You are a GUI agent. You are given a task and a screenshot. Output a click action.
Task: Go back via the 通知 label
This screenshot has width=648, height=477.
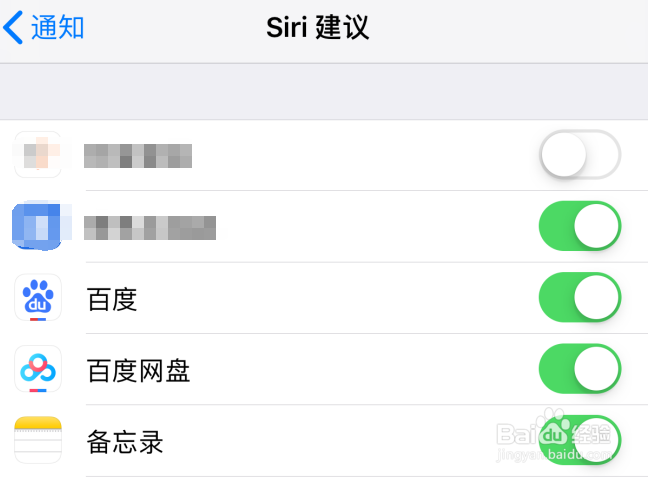click(x=58, y=28)
